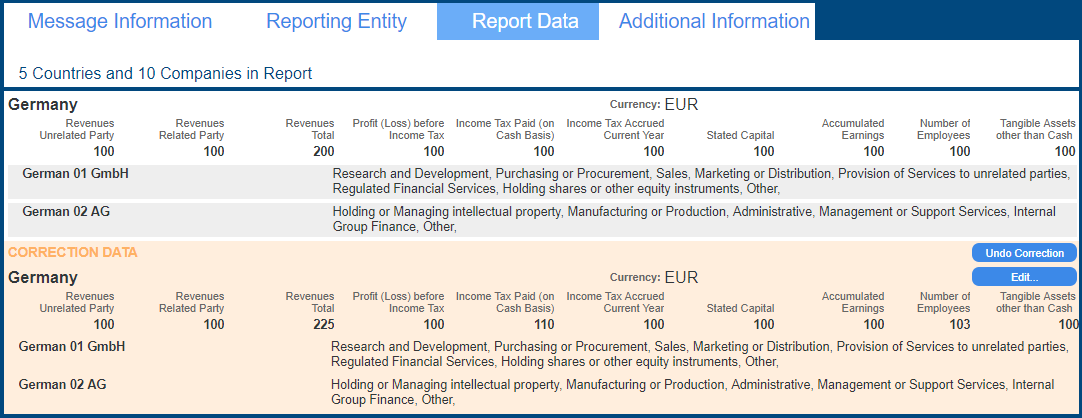Click the CORRECTION DATA heading
The width and height of the screenshot is (1082, 418).
[72, 252]
